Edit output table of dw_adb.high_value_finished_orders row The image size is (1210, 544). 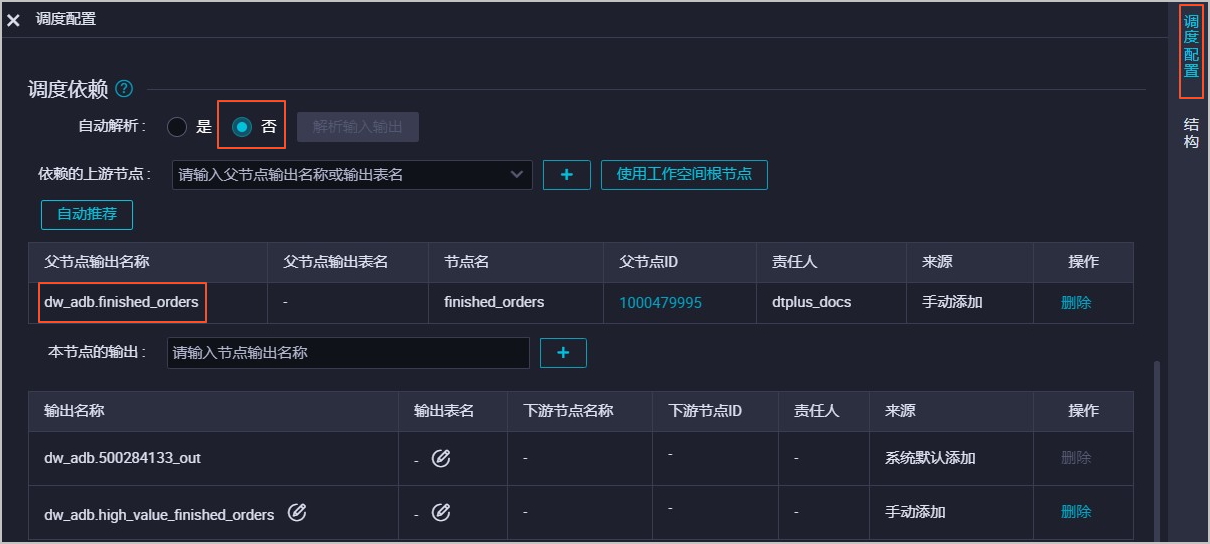click(x=441, y=512)
